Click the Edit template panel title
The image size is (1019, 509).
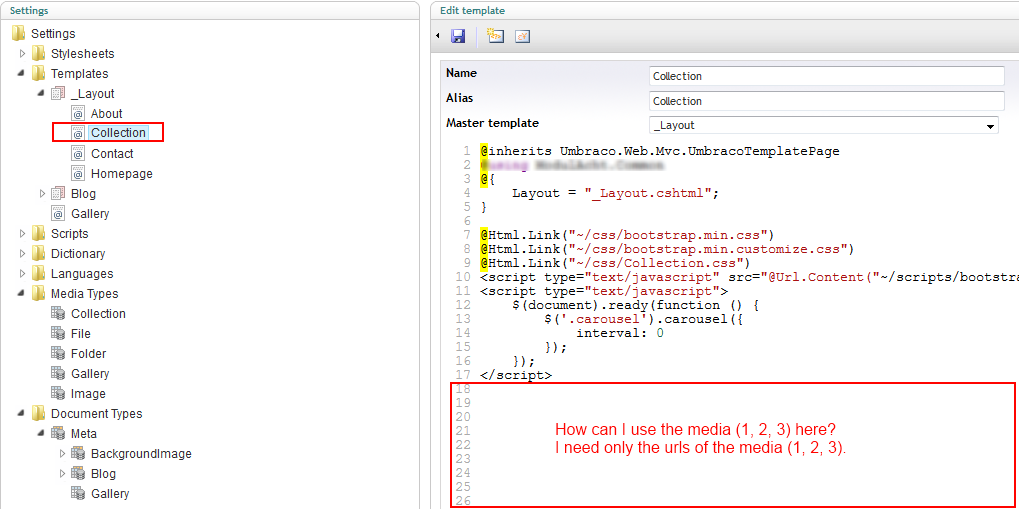click(472, 10)
